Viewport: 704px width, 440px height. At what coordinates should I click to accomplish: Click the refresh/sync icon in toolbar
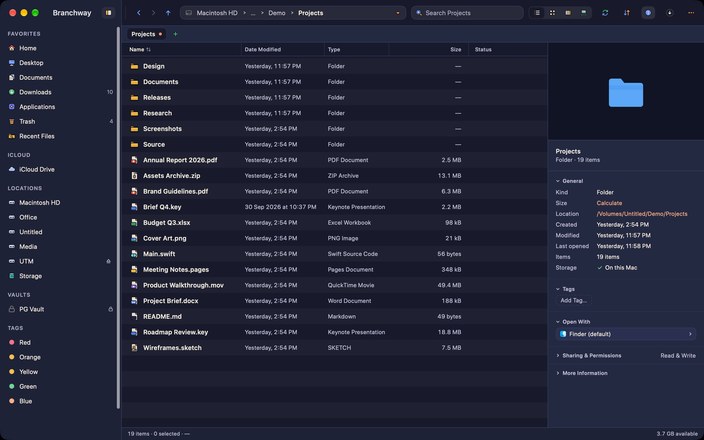pyautogui.click(x=605, y=13)
